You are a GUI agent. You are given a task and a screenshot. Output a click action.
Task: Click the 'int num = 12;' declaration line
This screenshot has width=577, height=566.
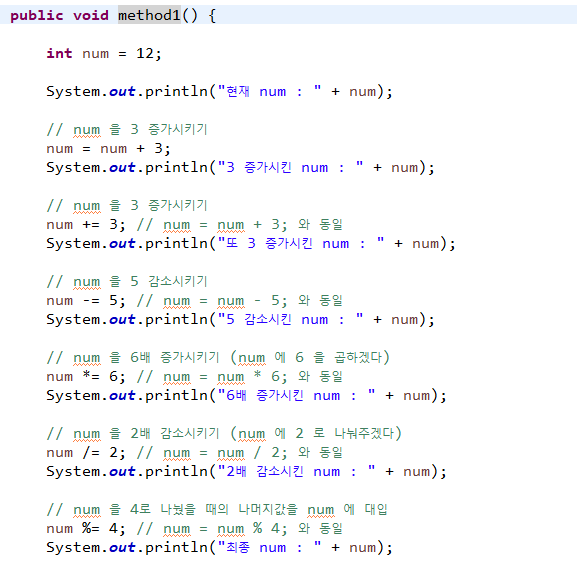point(104,53)
